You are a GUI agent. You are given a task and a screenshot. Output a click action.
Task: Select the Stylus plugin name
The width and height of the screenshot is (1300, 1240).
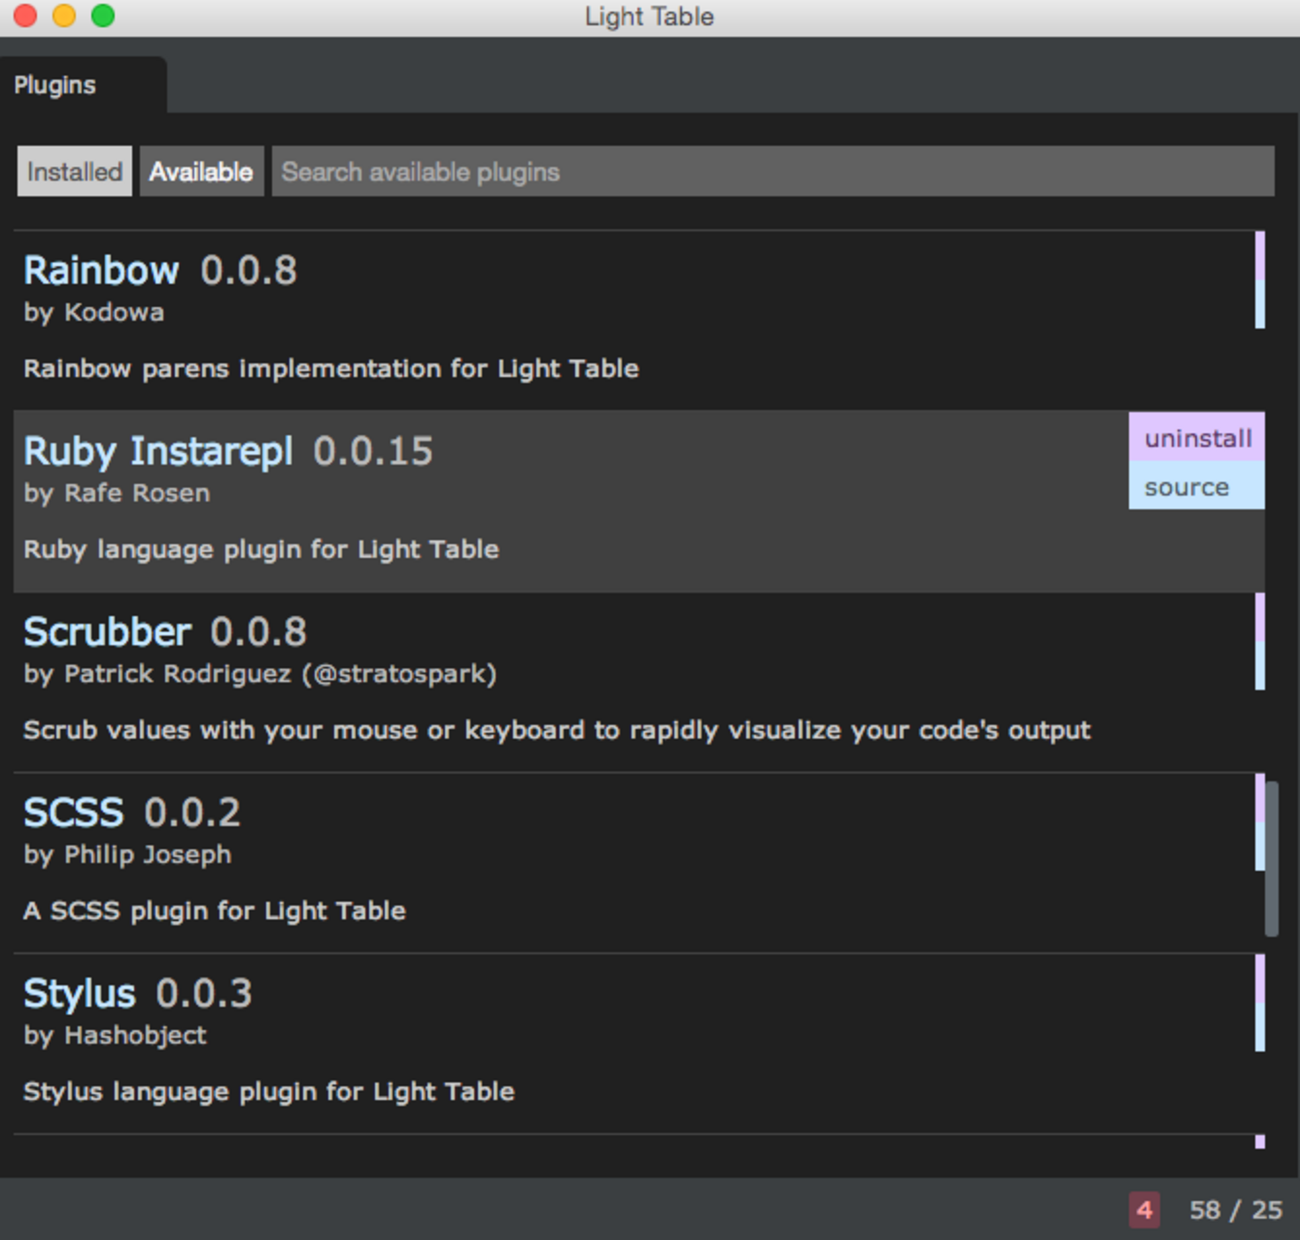80,994
